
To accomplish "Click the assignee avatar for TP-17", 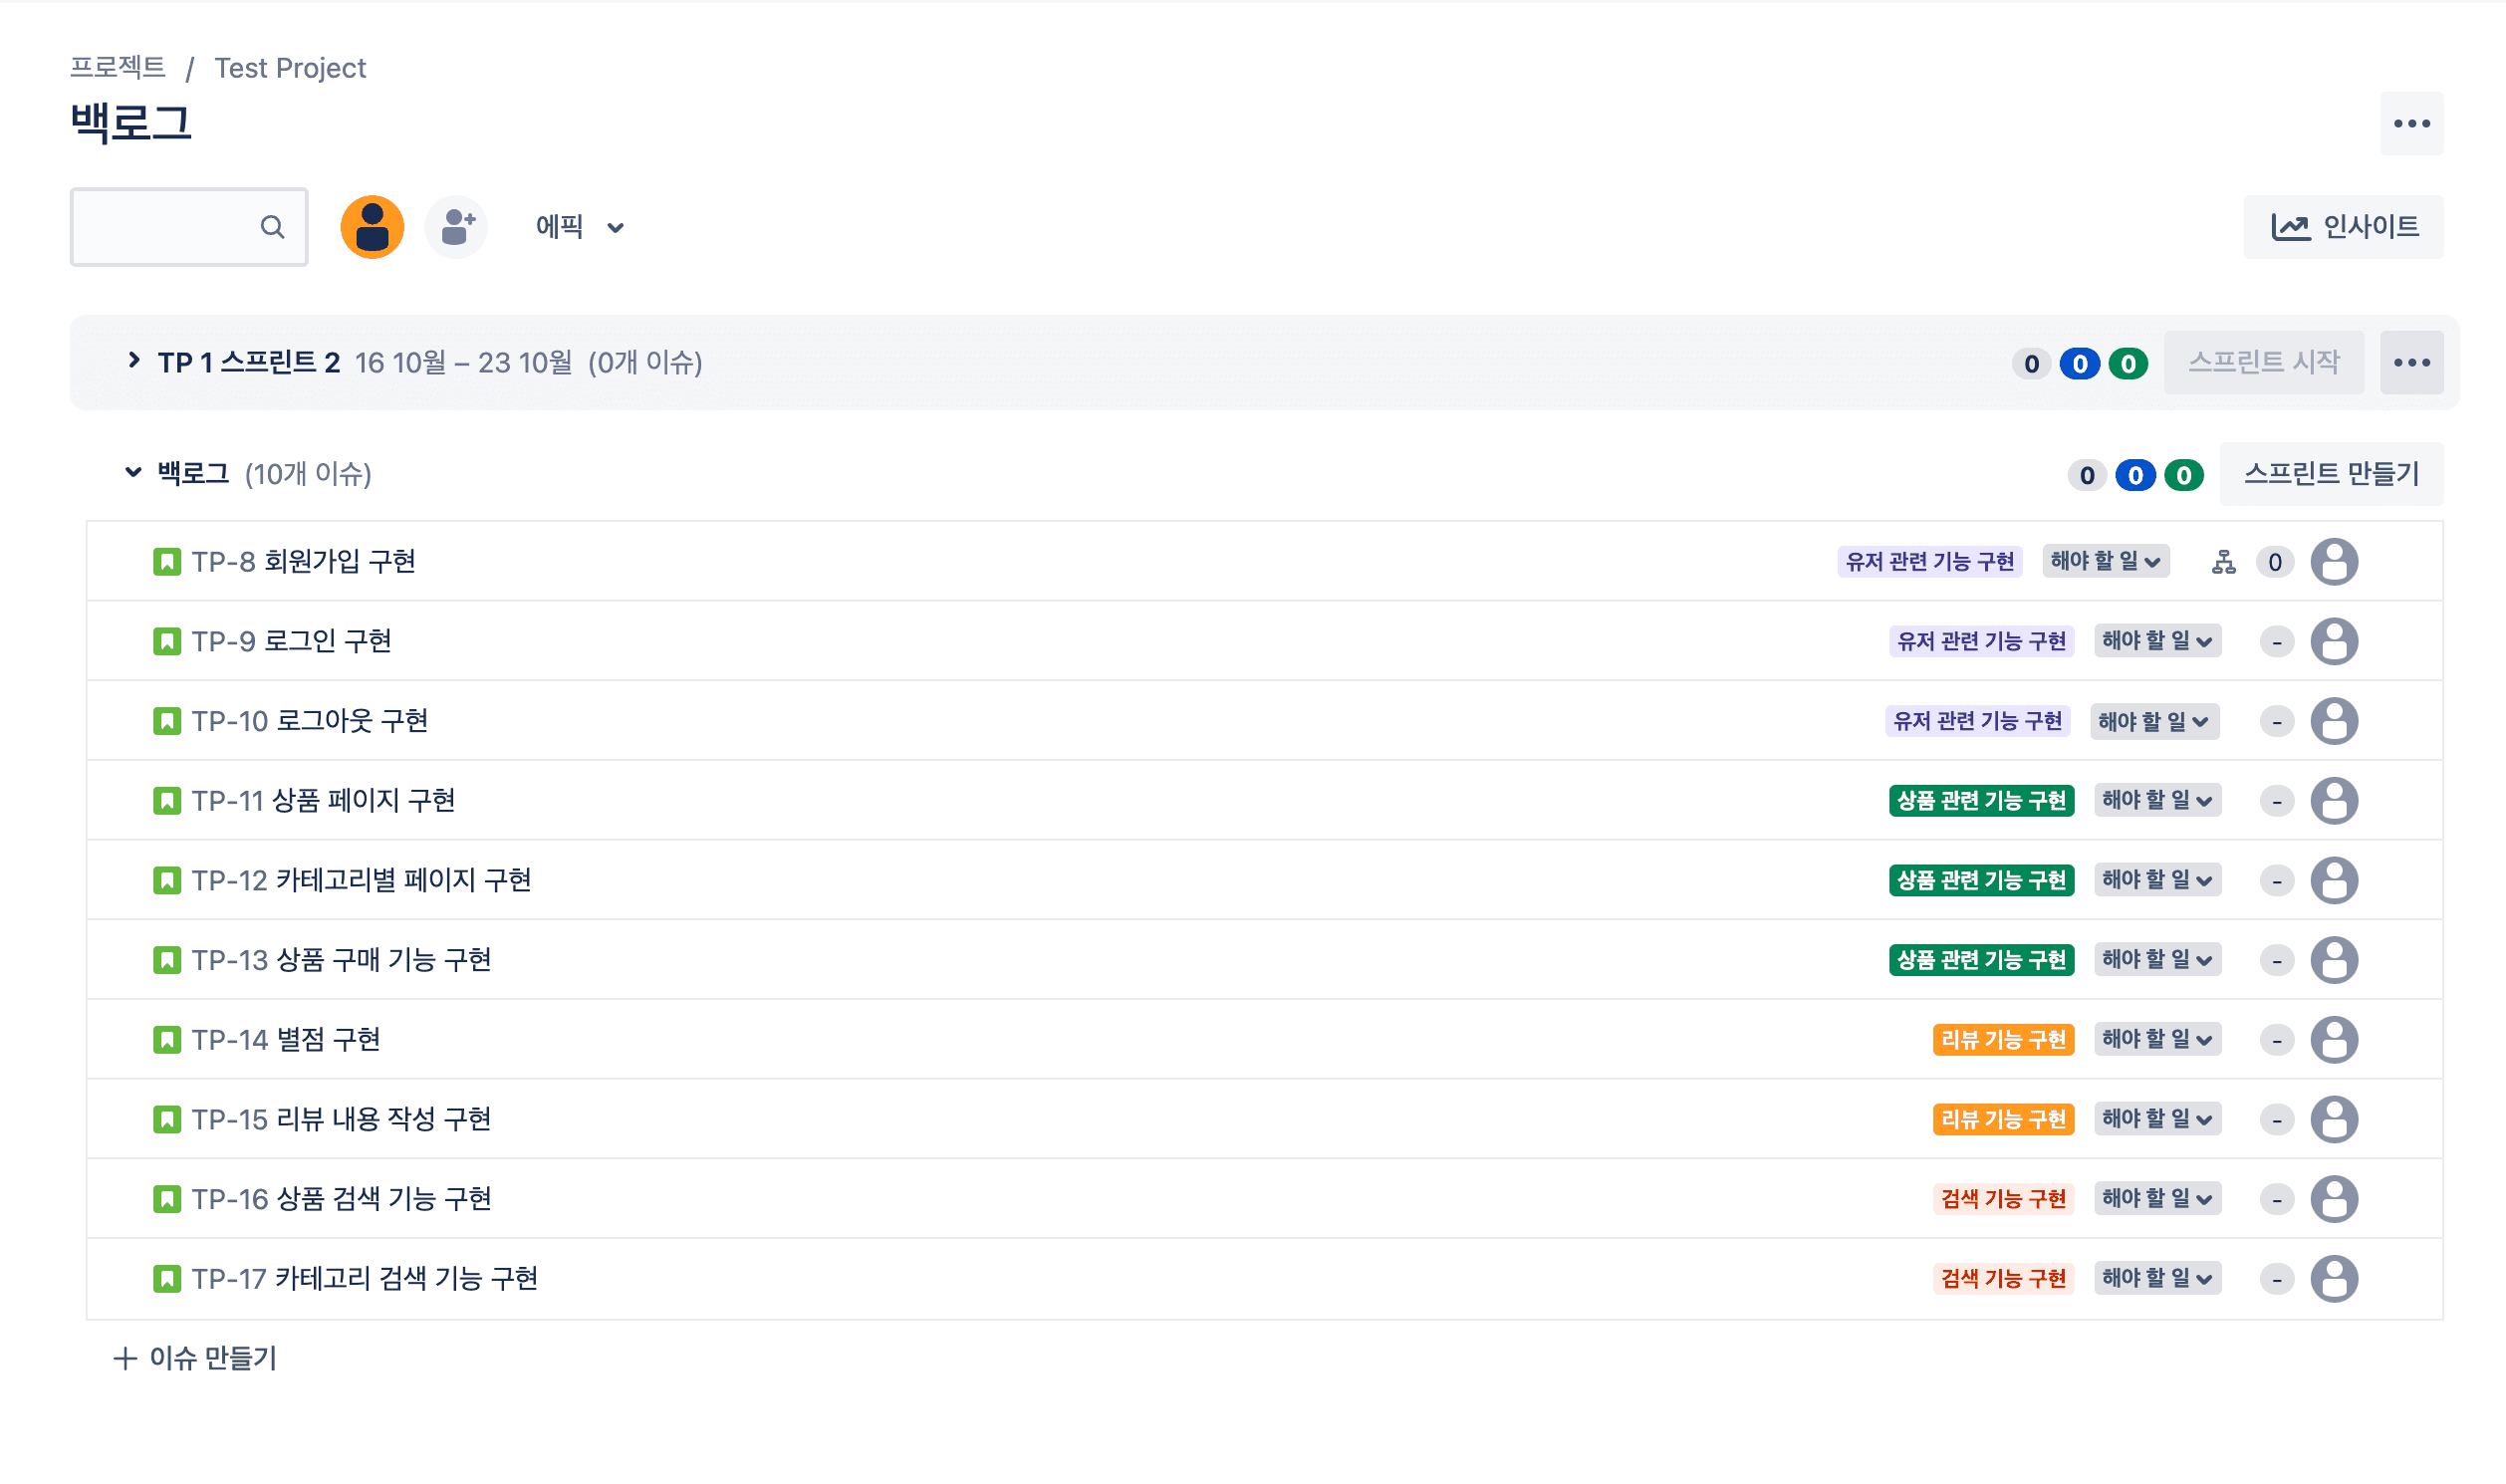I will pos(2333,1278).
